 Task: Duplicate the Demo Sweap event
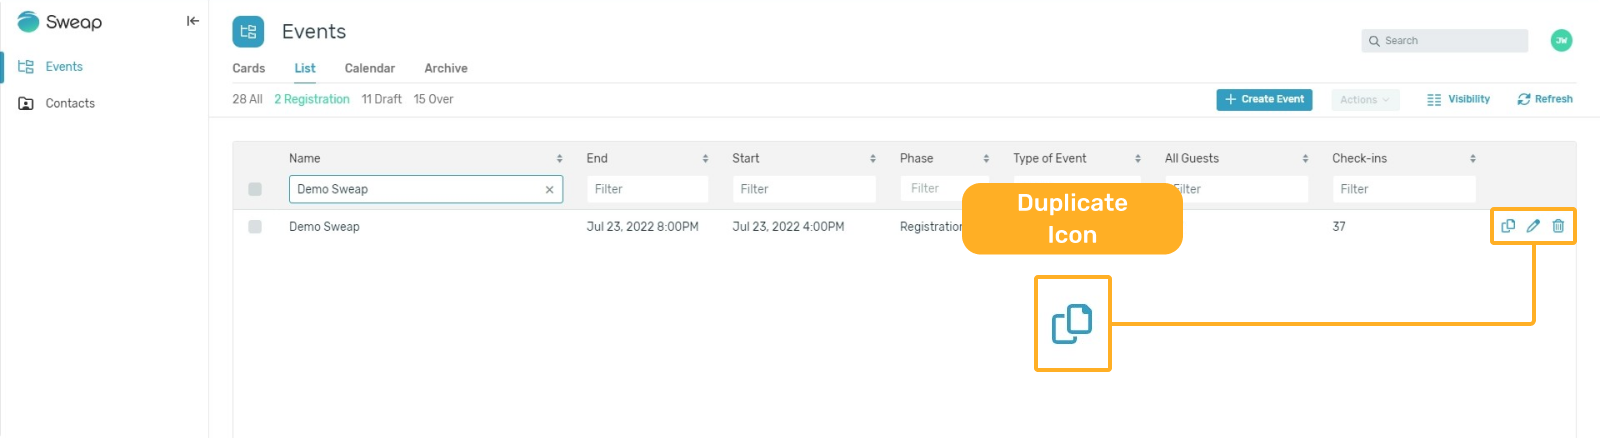[x=1508, y=226]
